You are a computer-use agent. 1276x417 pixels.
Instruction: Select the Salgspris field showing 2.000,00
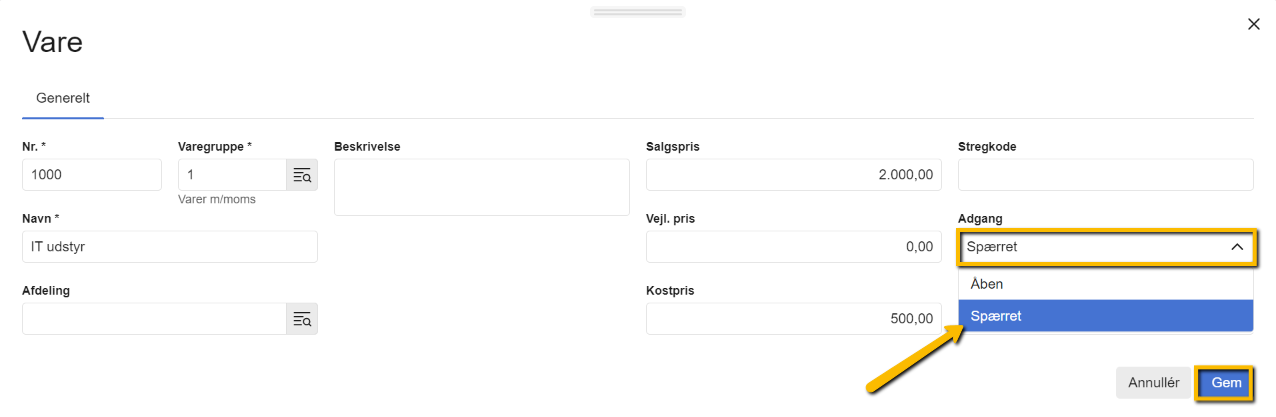click(x=793, y=175)
